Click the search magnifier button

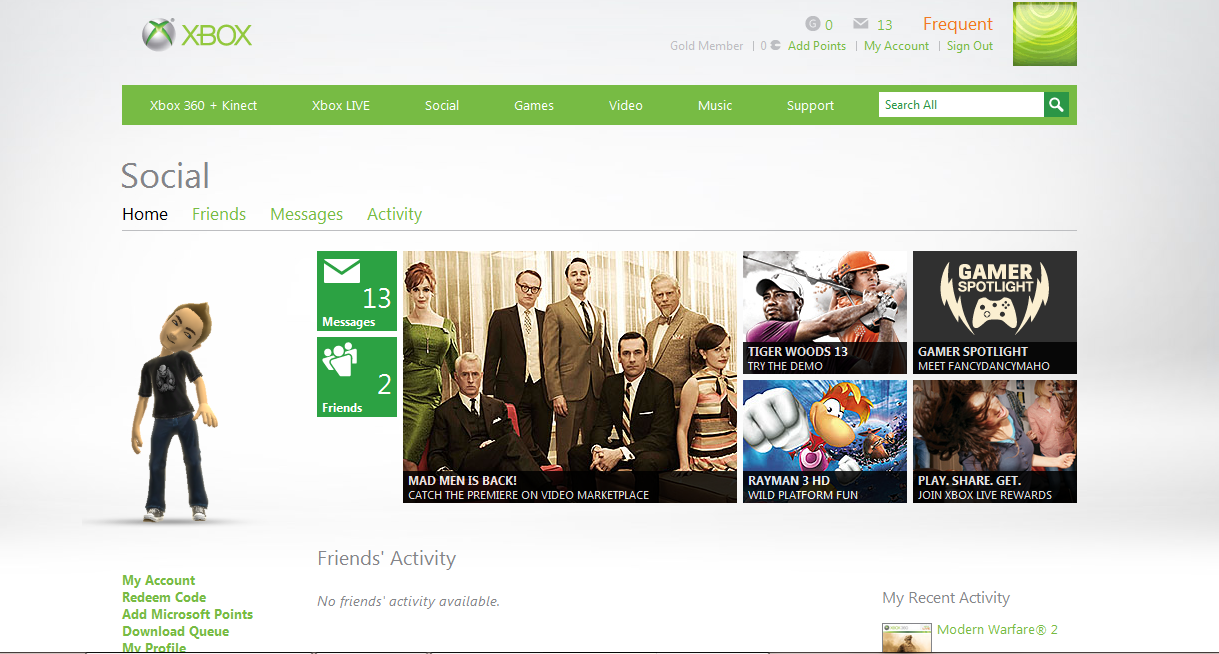click(1057, 105)
